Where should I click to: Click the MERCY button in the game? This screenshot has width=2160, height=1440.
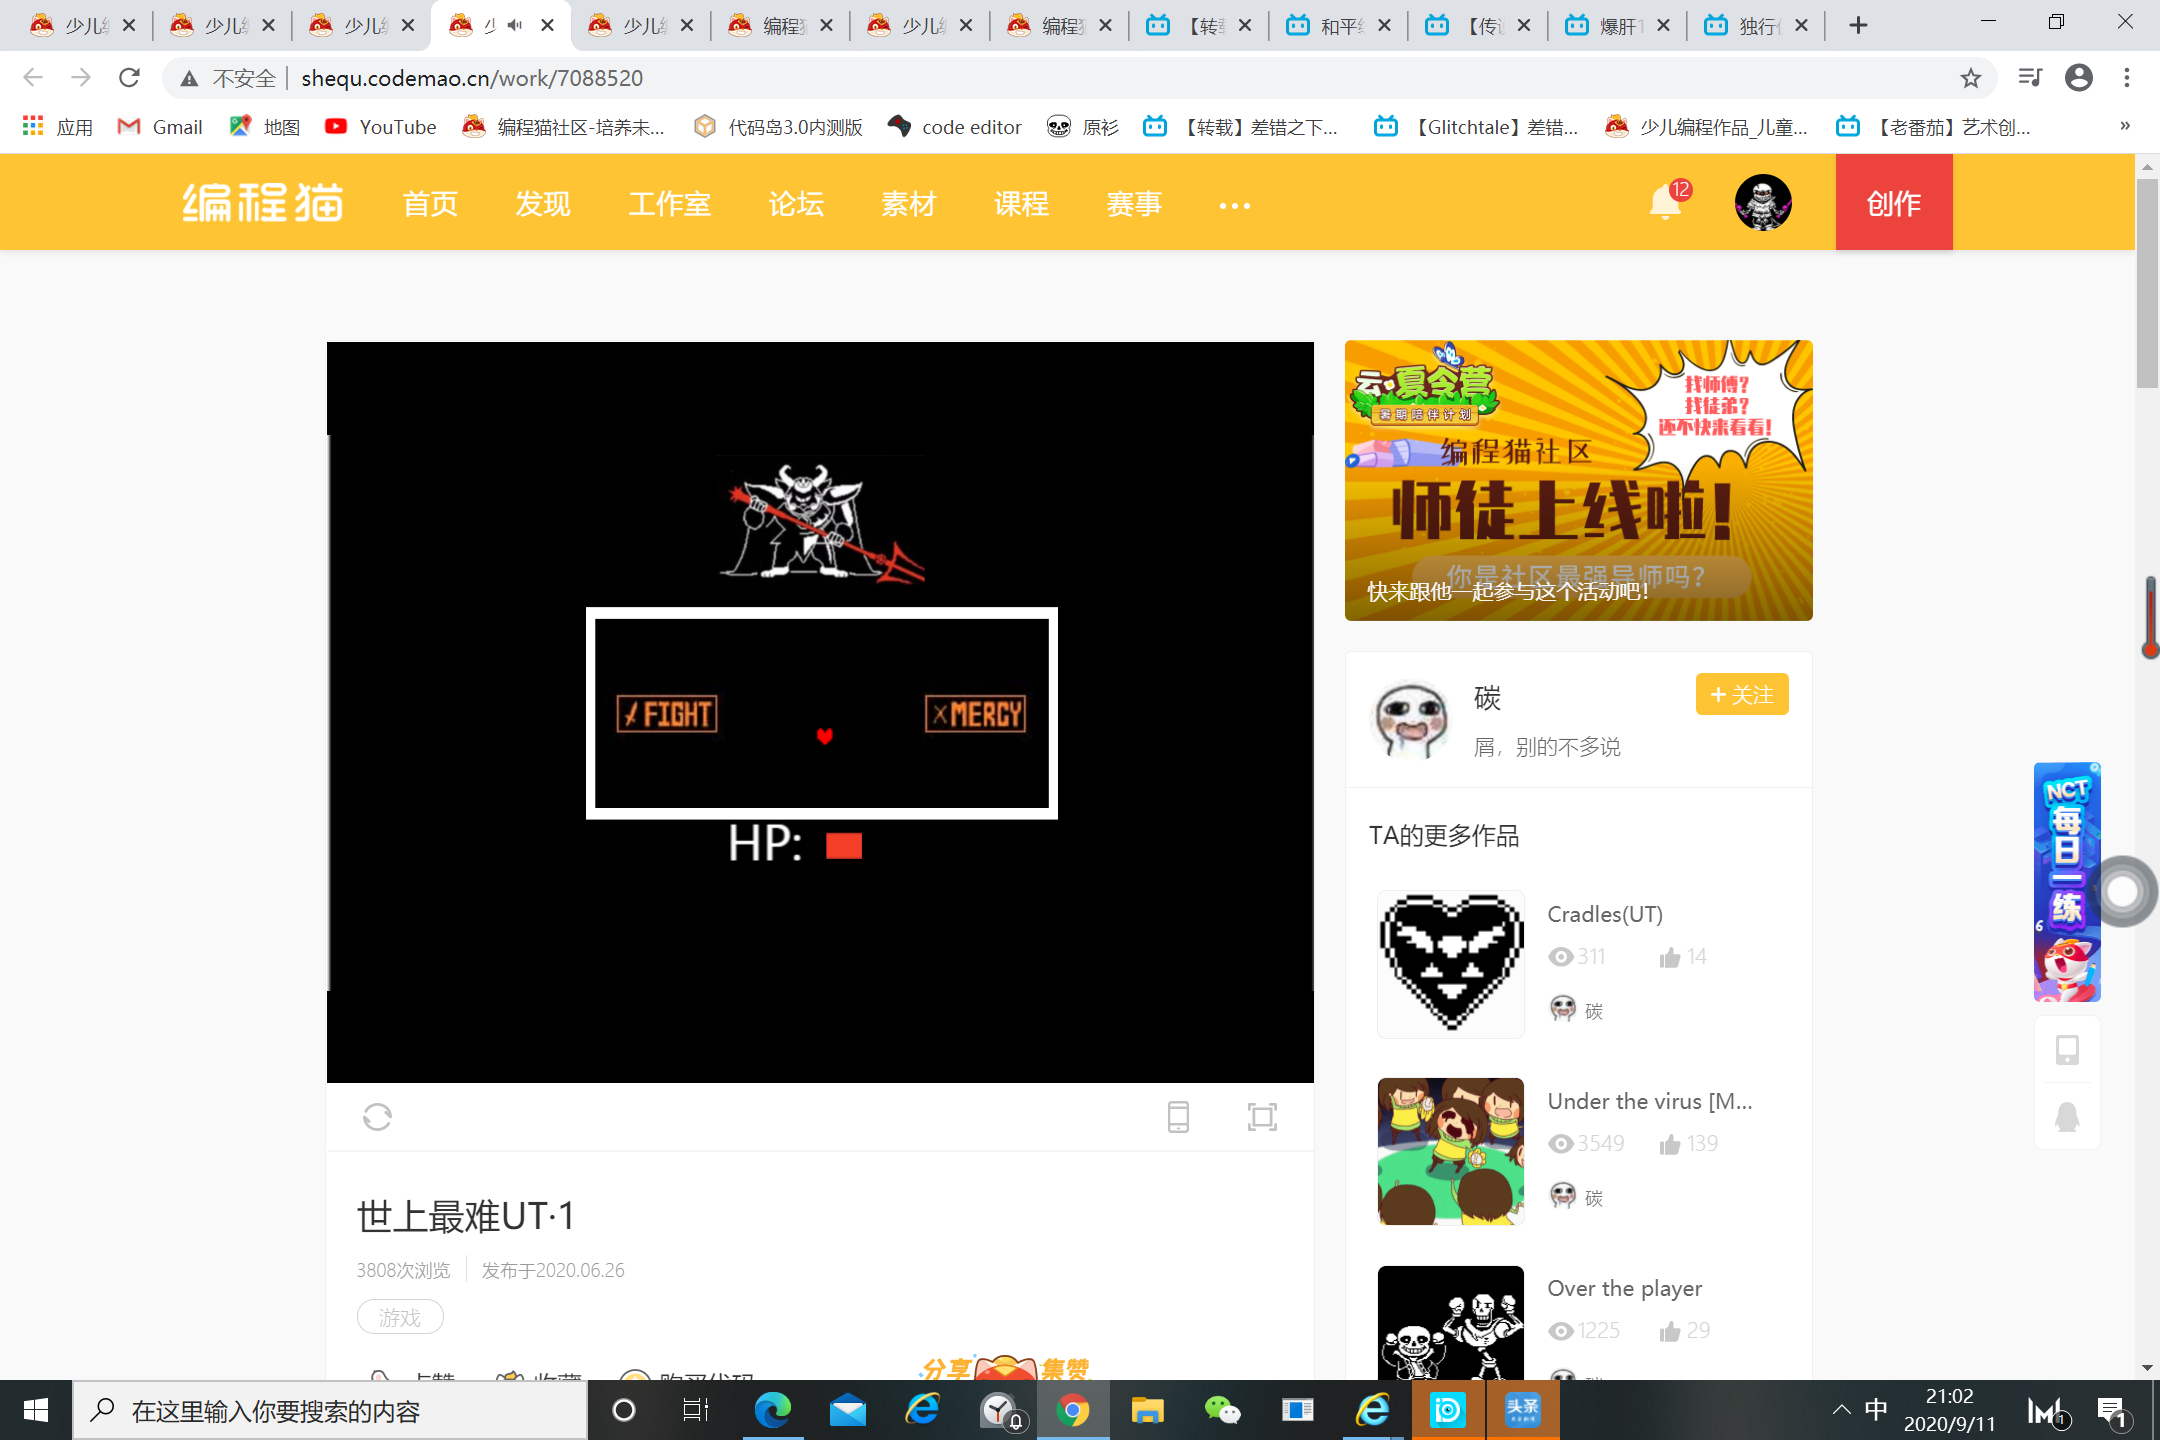pyautogui.click(x=976, y=714)
